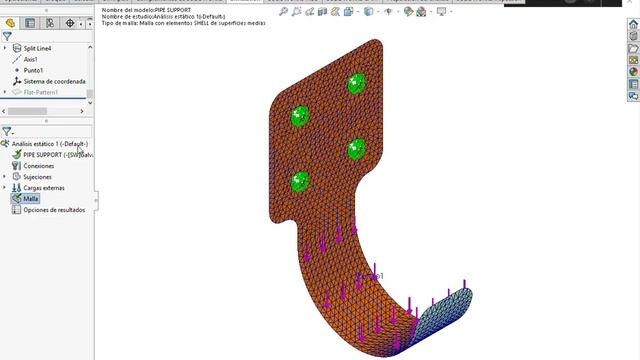Viewport: 640px width, 360px height.
Task: Open Appearances, Scenes and Decals pane
Action: pos(633,72)
